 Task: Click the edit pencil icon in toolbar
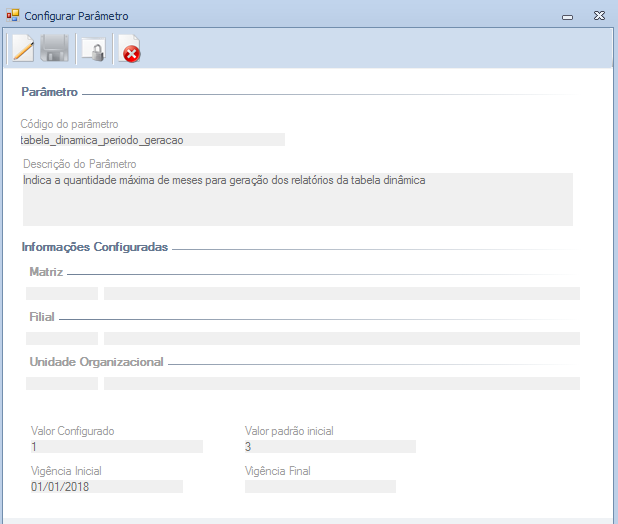click(x=22, y=48)
